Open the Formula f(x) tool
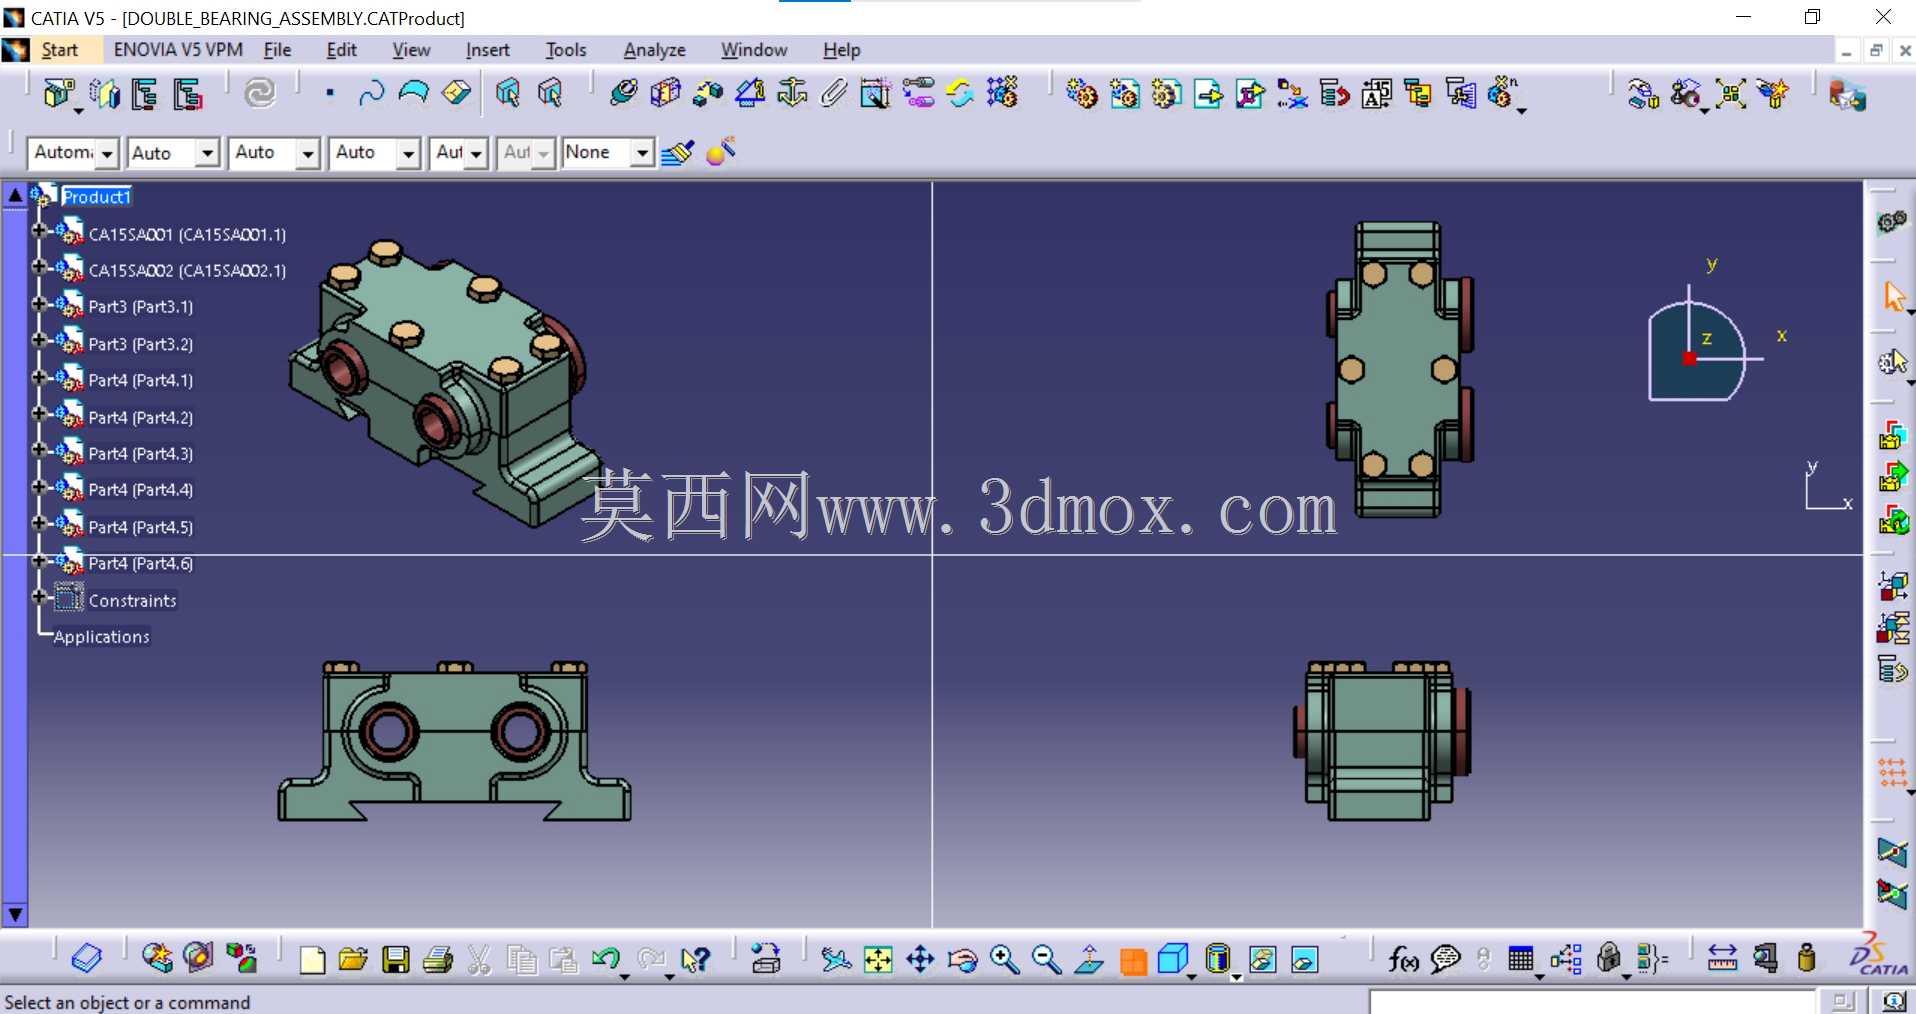 (1403, 960)
